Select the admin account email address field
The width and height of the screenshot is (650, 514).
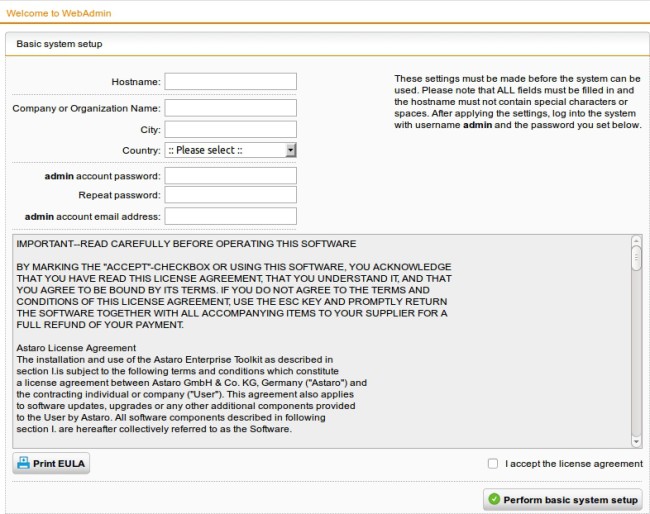[x=230, y=216]
